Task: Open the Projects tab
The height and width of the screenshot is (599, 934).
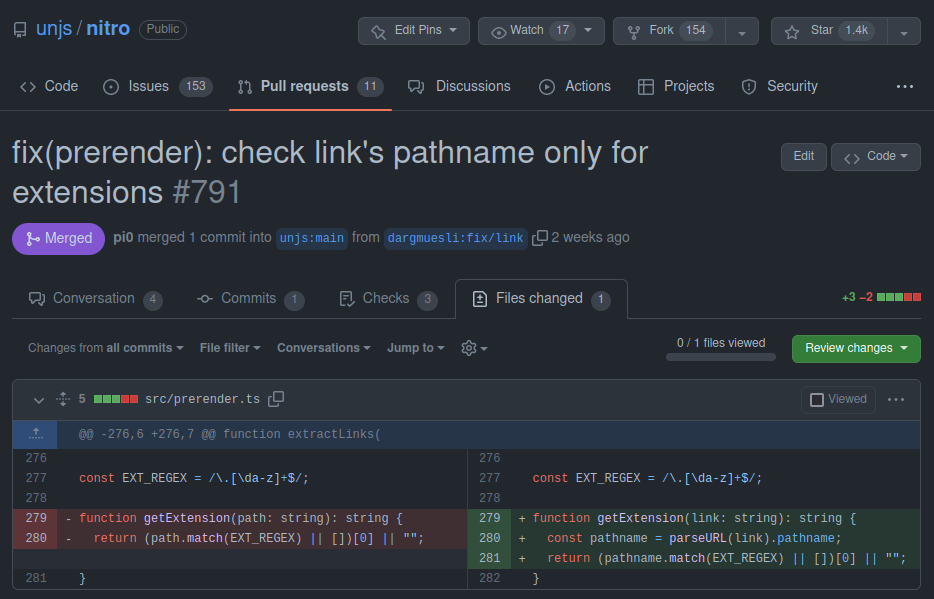Action: click(675, 86)
